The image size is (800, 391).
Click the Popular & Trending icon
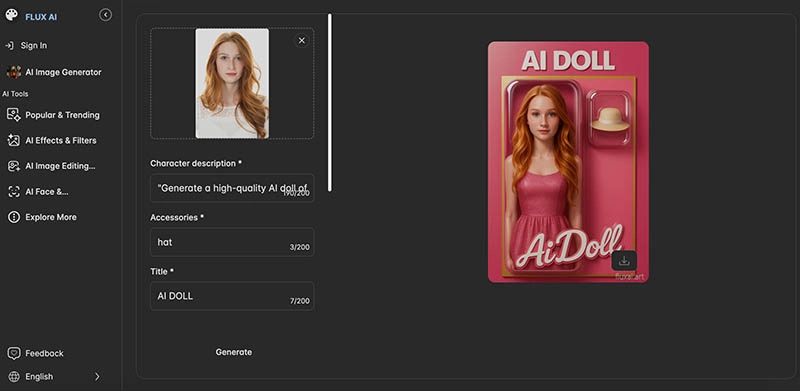pyautogui.click(x=13, y=115)
